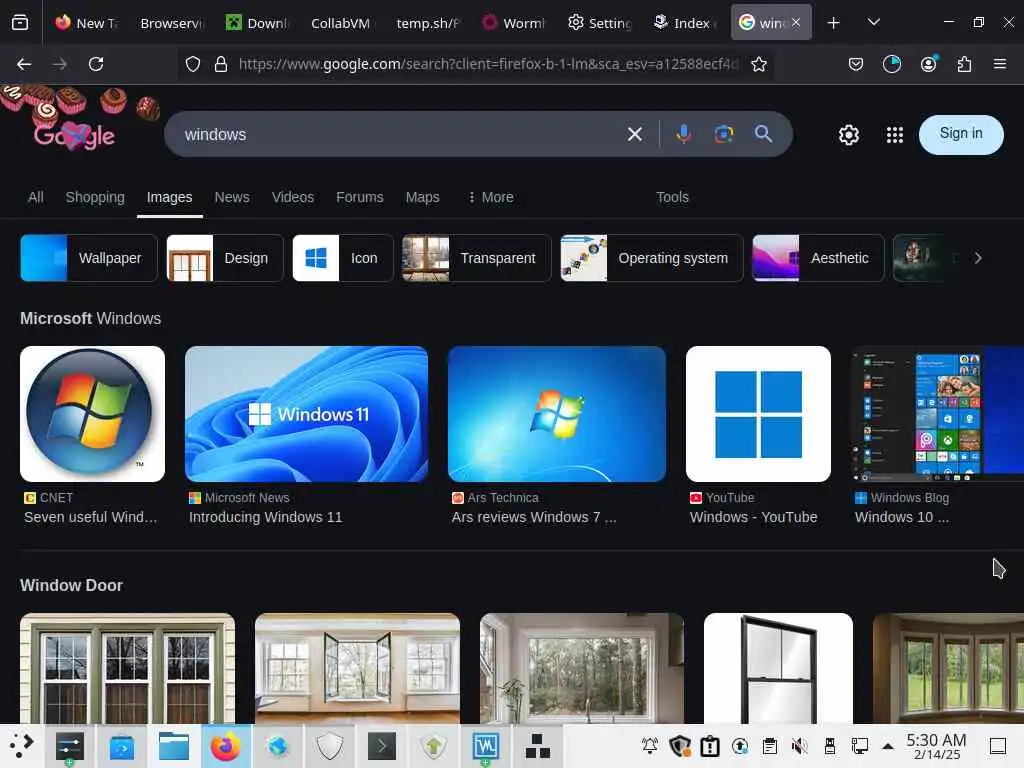Viewport: 1024px width, 768px height.
Task: Open clipboard tray icon
Action: pyautogui.click(x=770, y=746)
